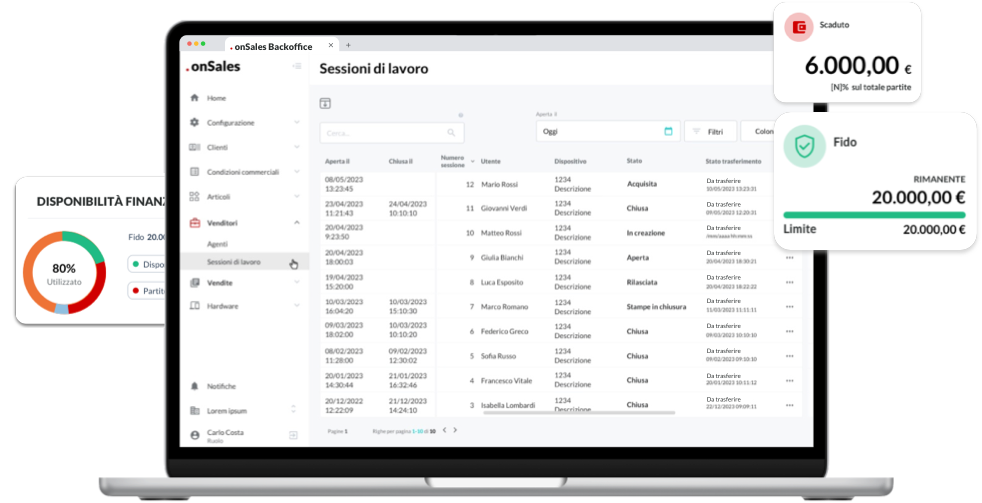Select Sessioni di lavoro menu item
This screenshot has width=982, height=503.
pos(244,262)
